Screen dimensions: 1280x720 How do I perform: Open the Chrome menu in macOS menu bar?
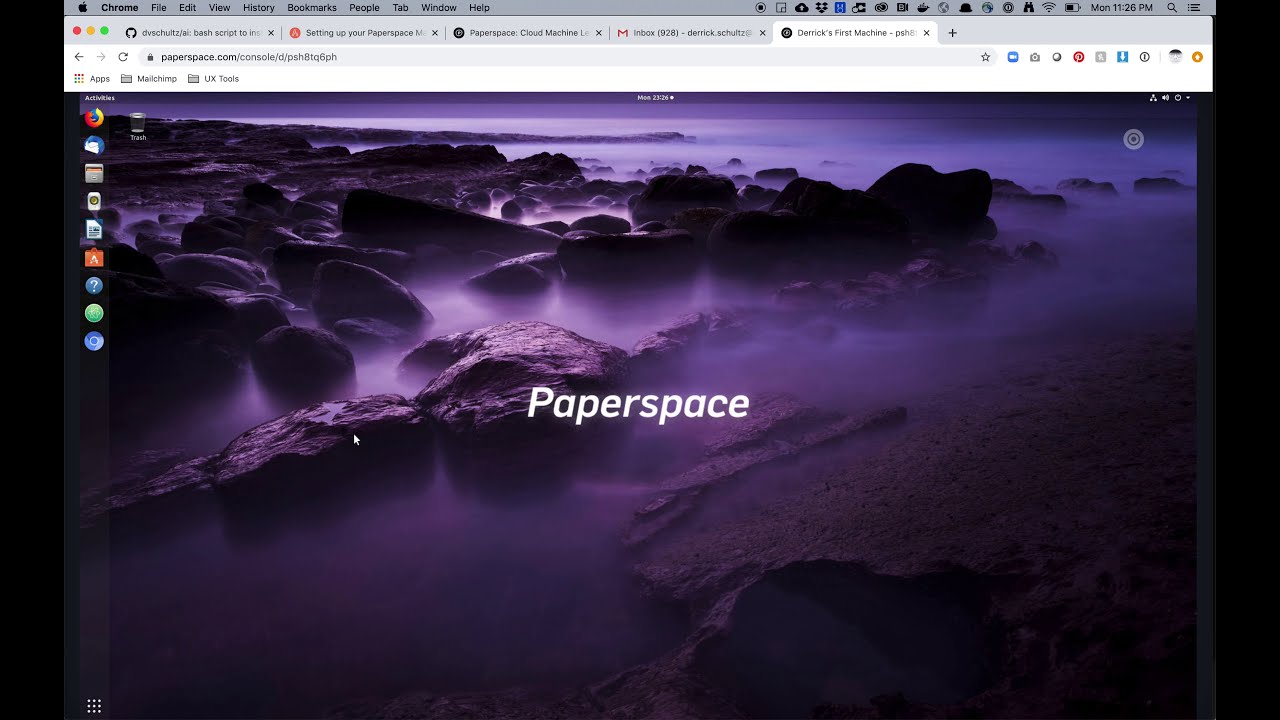pos(119,8)
